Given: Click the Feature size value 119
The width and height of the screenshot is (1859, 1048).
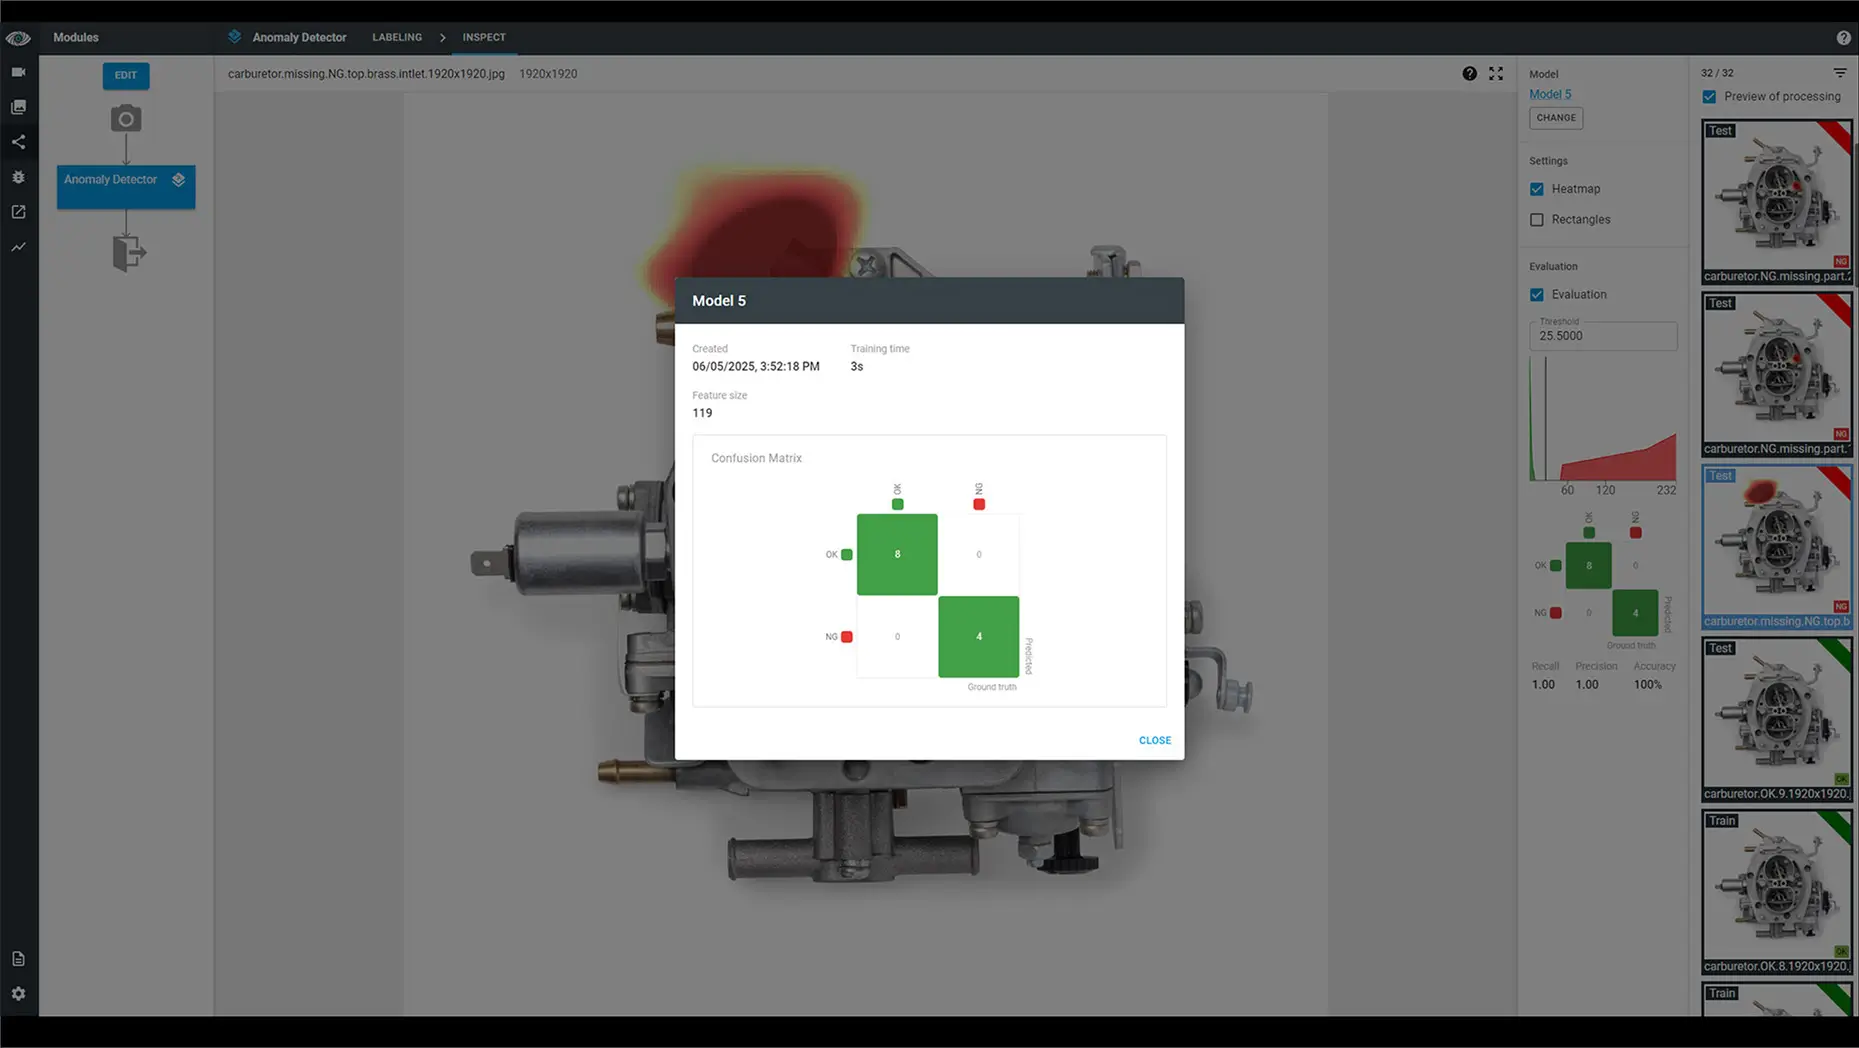Looking at the screenshot, I should tap(702, 413).
